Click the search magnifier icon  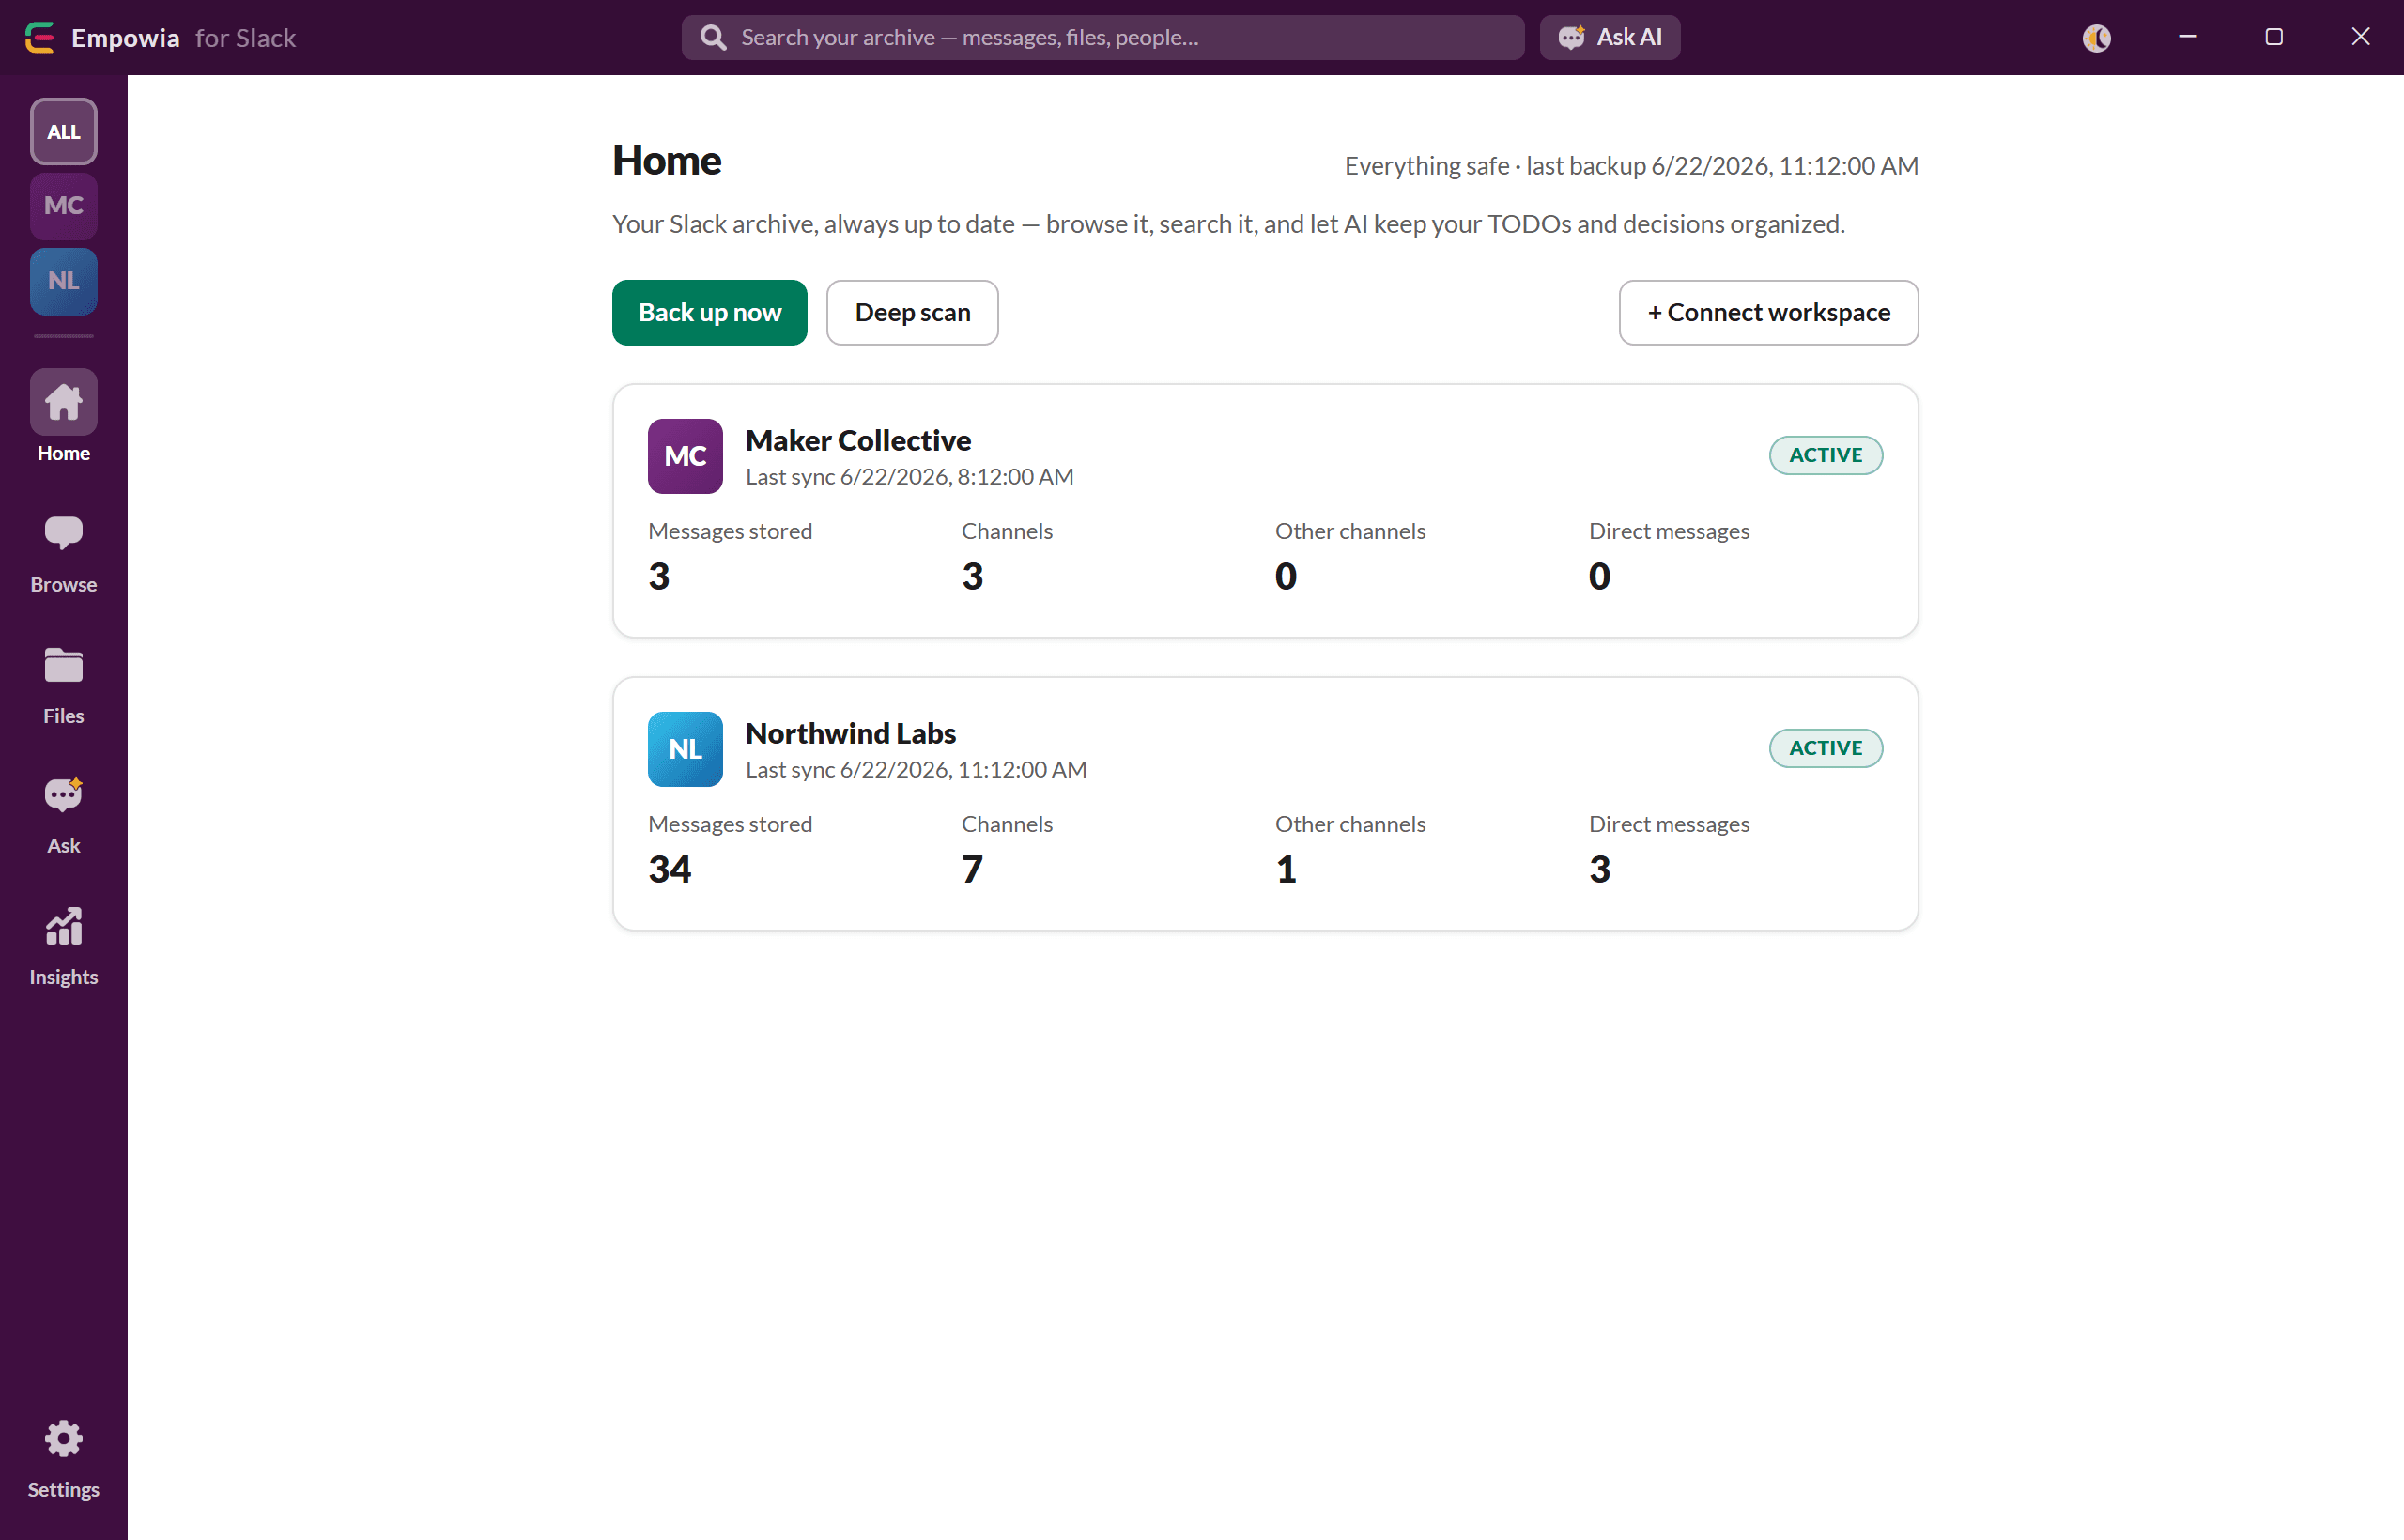(713, 38)
